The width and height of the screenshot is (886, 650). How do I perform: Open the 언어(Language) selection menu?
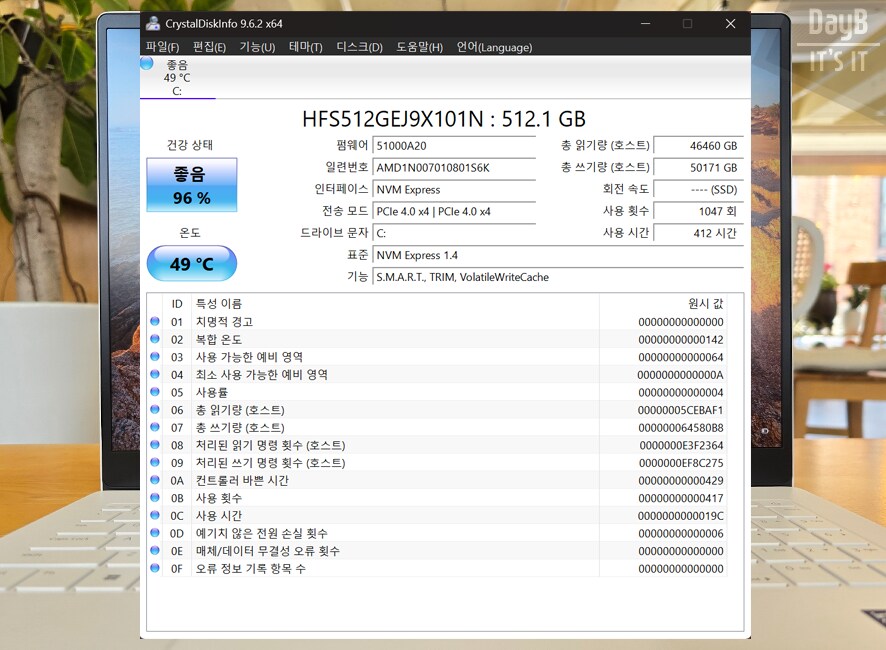pos(497,46)
